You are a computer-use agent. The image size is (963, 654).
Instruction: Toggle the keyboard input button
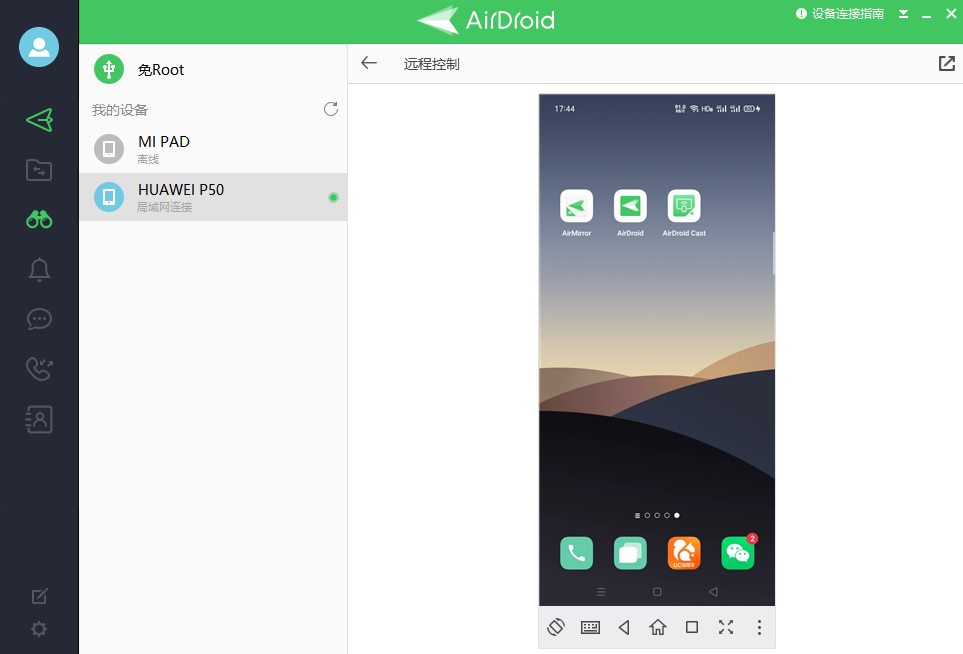coord(590,627)
